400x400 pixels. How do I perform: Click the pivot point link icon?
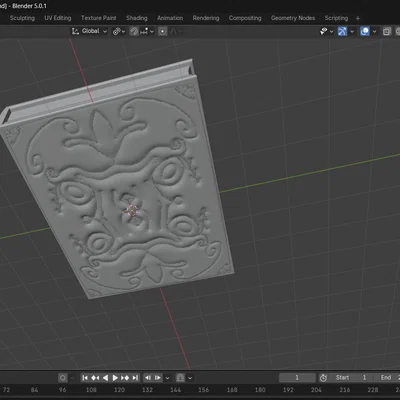coord(119,31)
